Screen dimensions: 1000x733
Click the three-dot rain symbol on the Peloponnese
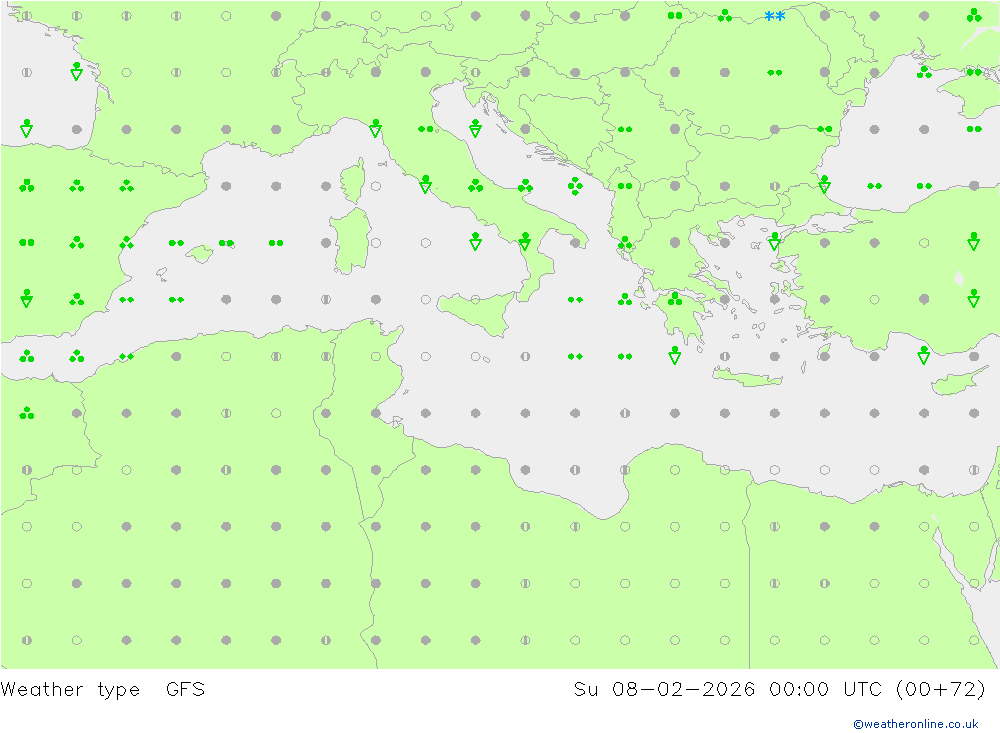coord(675,298)
